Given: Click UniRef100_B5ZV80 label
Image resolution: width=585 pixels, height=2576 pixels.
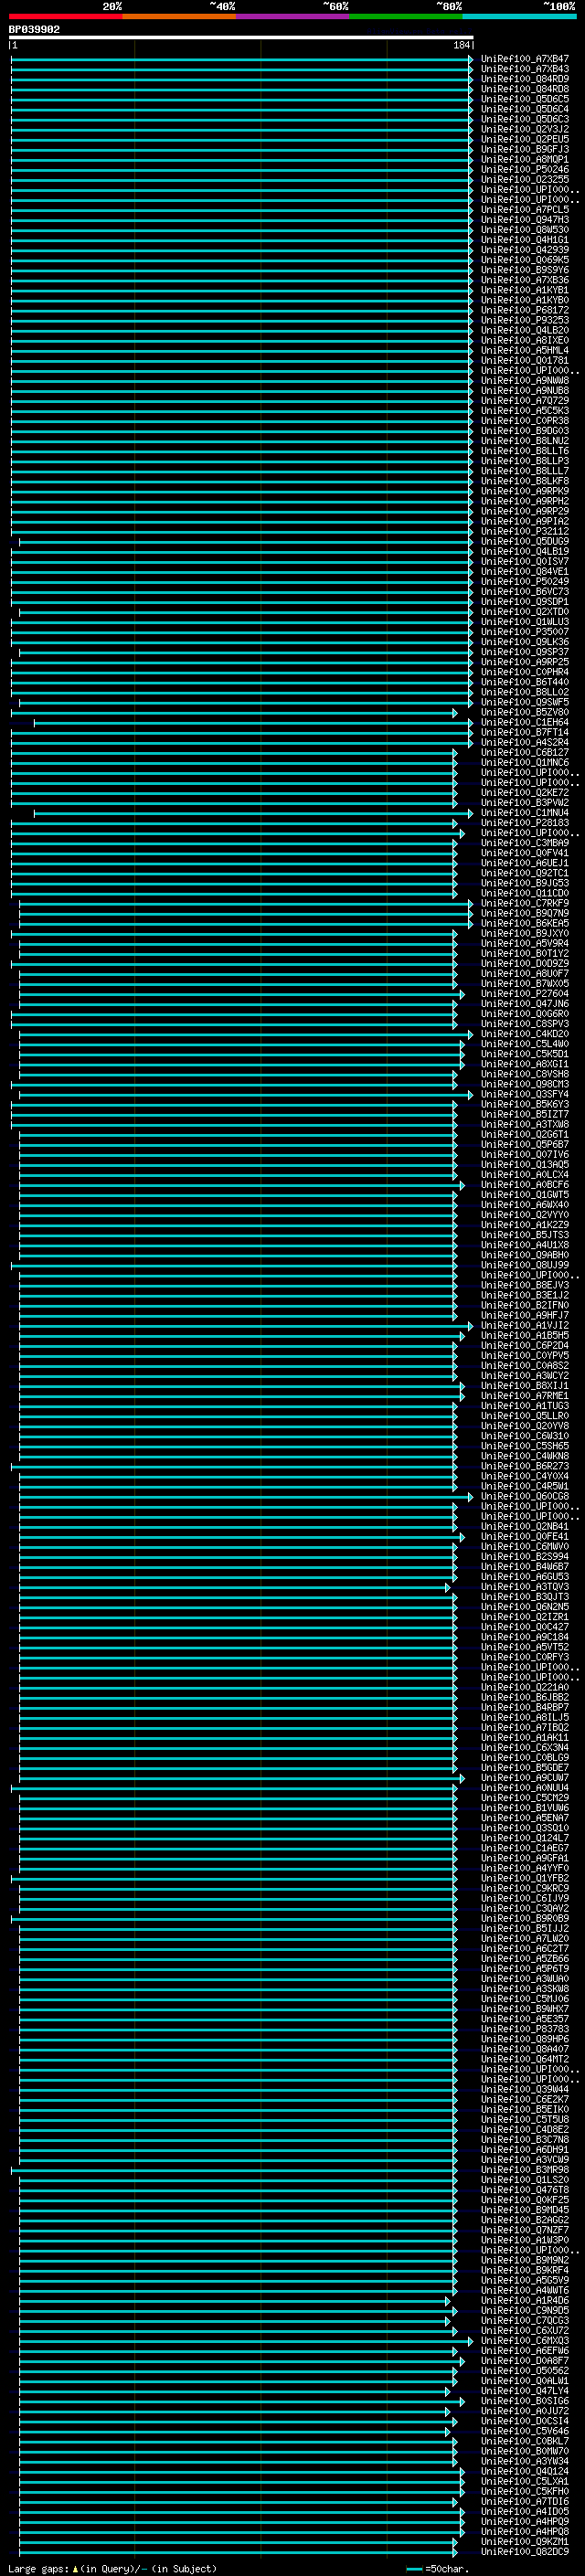Looking at the screenshot, I should (x=524, y=712).
